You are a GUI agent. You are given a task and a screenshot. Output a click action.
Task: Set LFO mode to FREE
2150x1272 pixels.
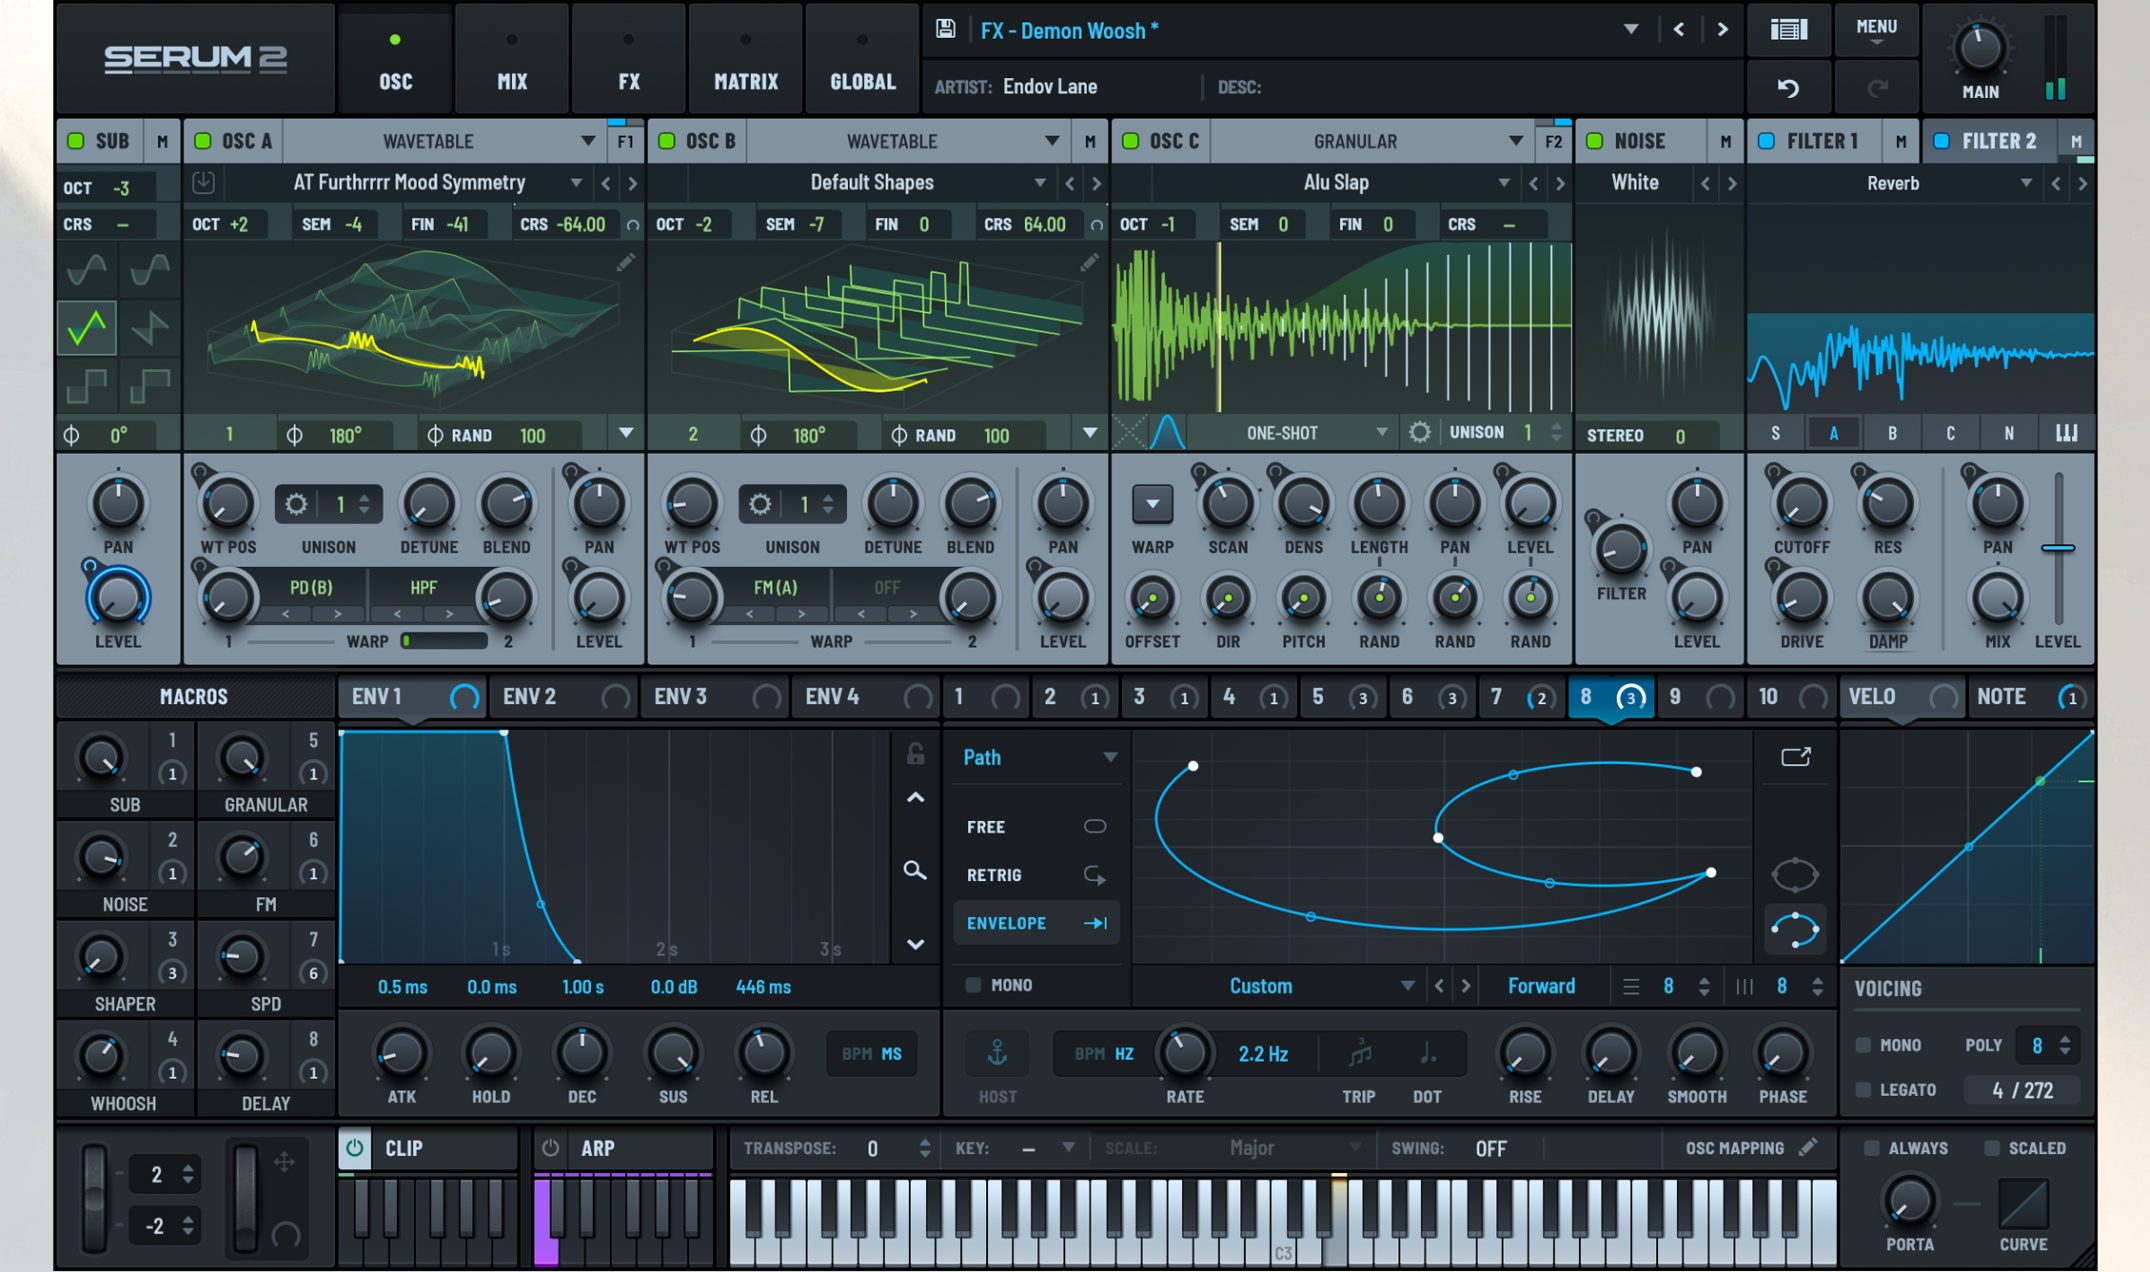[1036, 826]
